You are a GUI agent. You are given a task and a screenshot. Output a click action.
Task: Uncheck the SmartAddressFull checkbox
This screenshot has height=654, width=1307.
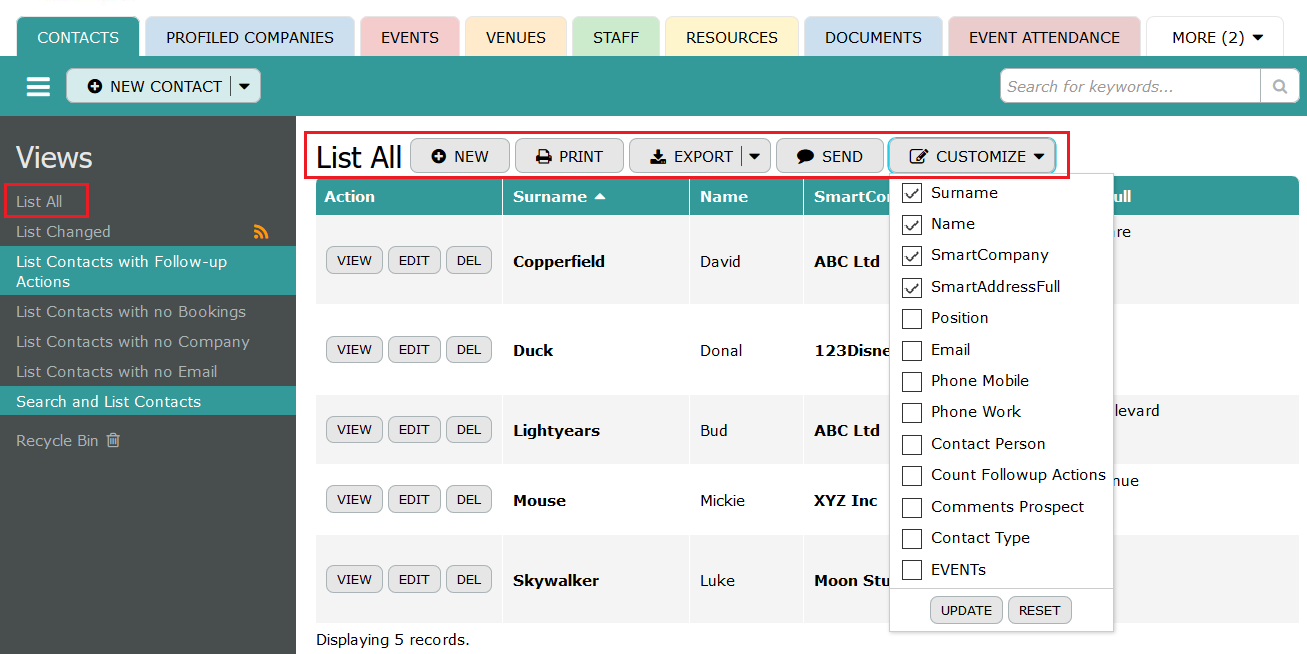912,287
